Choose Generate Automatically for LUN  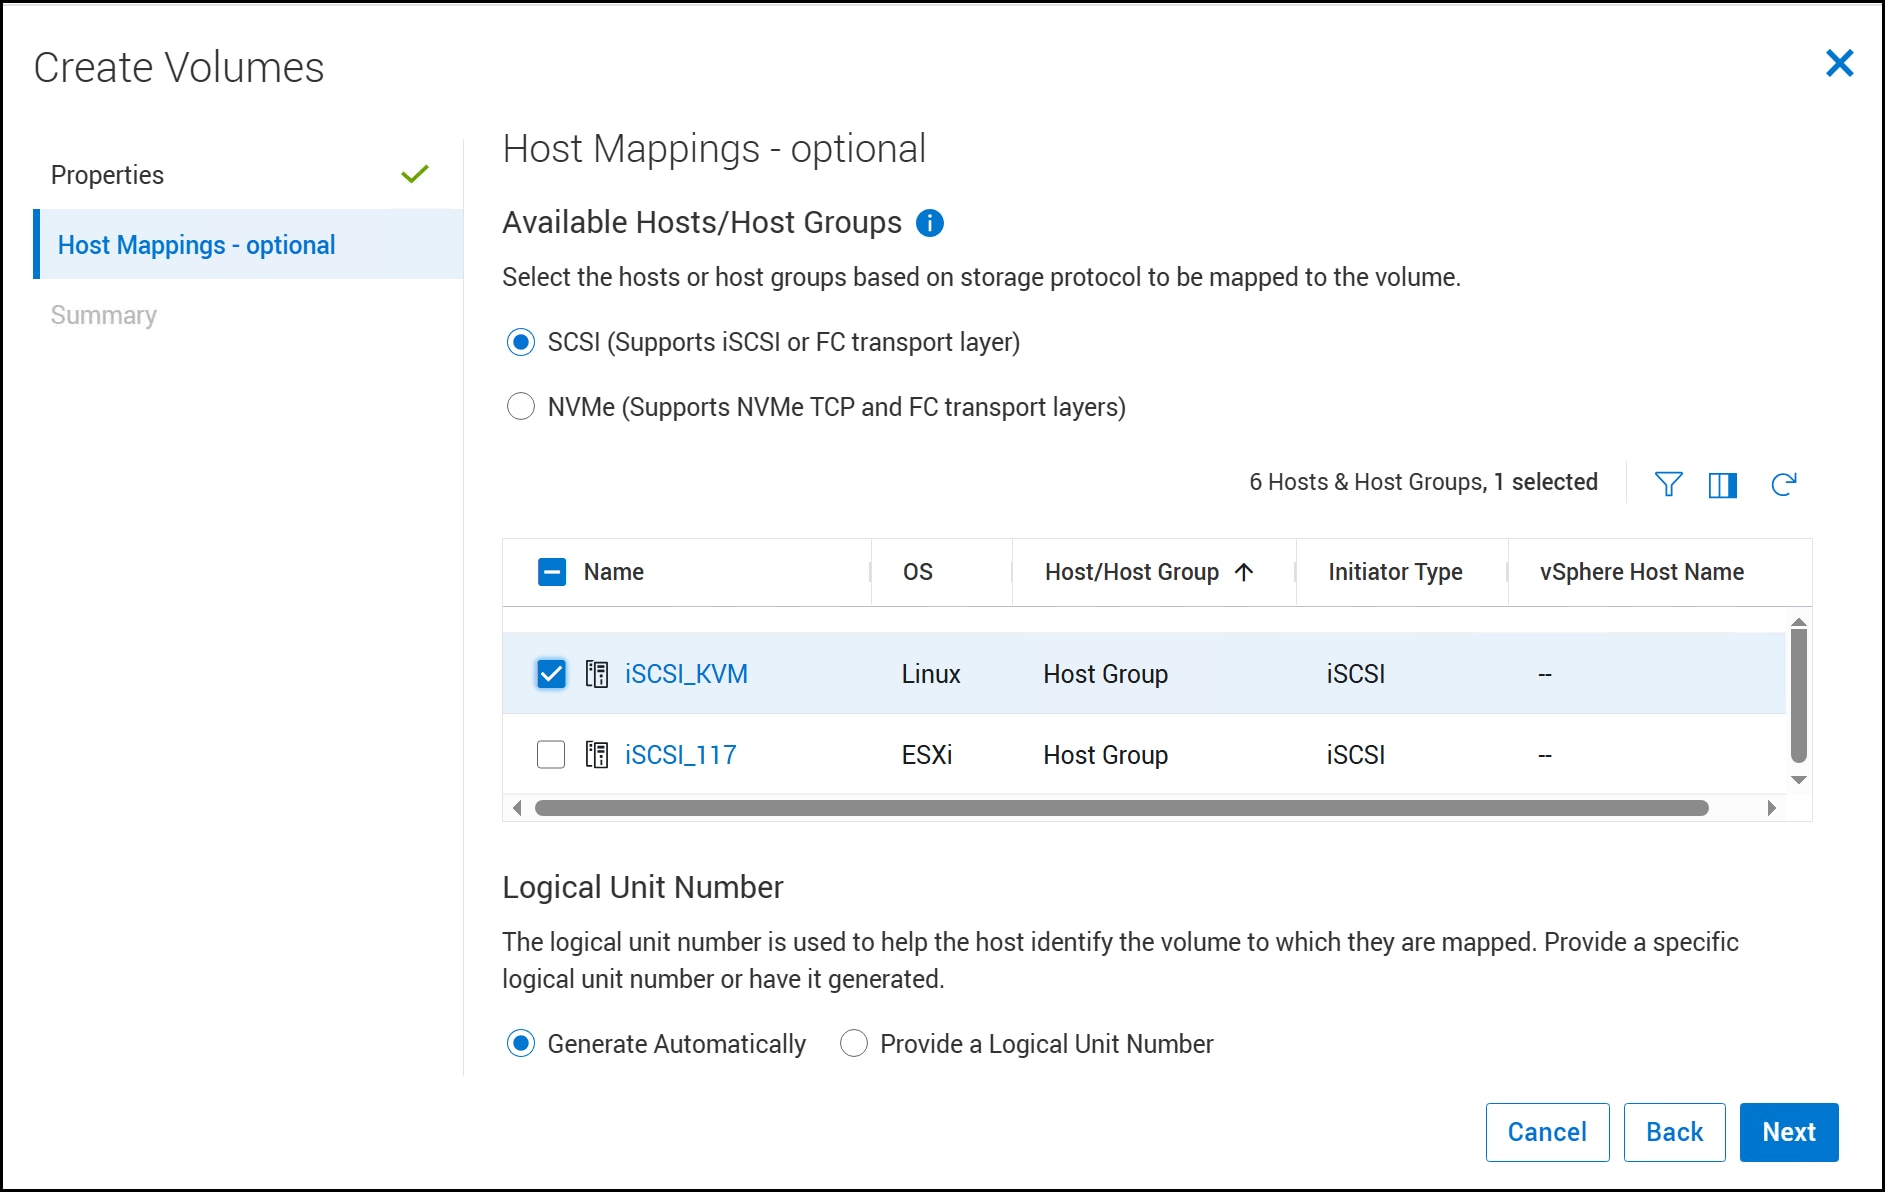(521, 1044)
